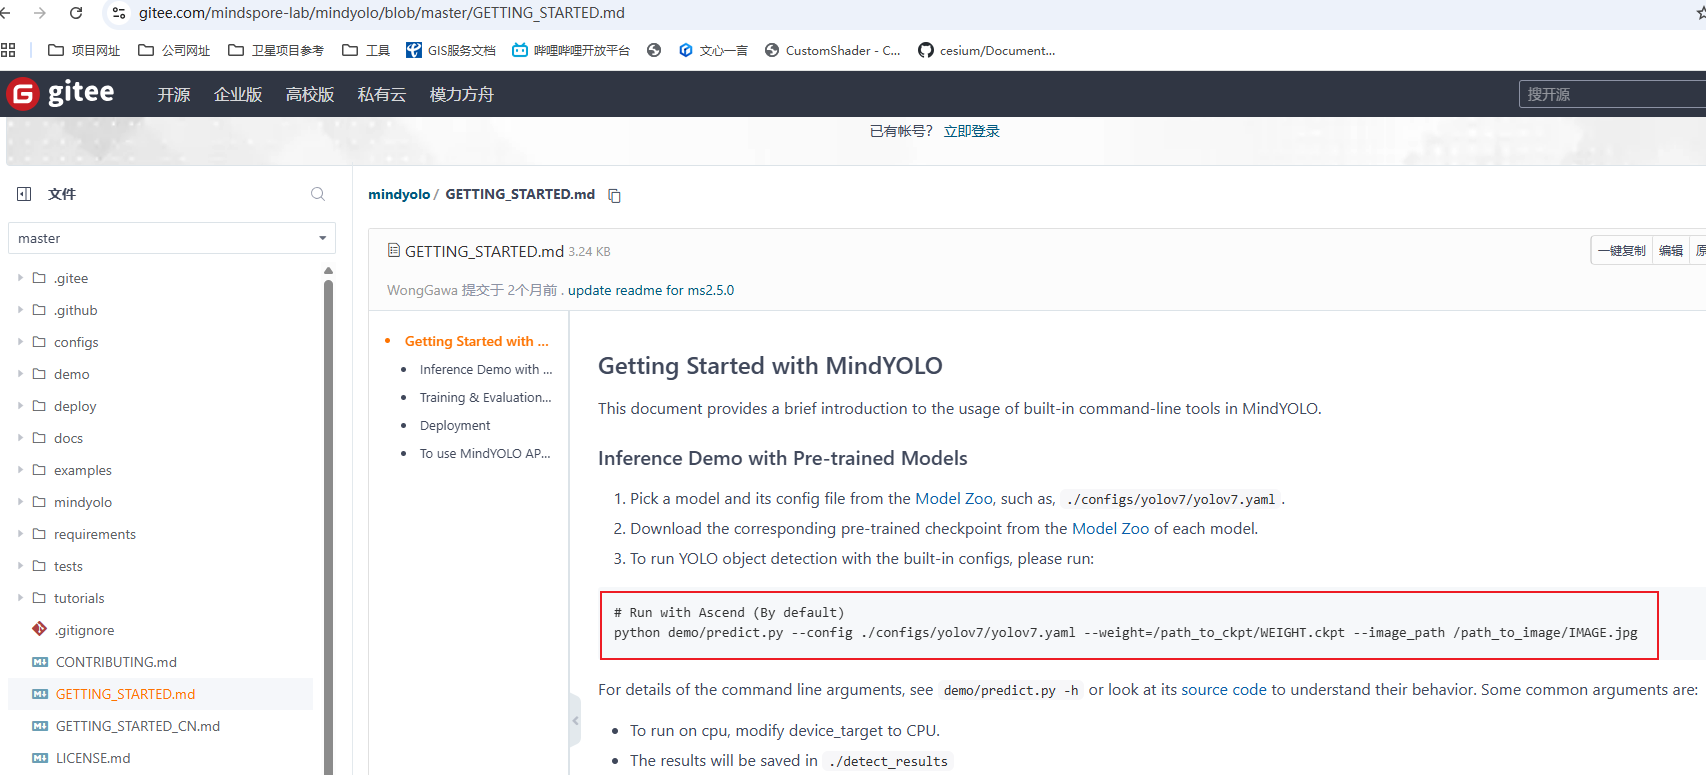Click the 立即登录 login link
1706x775 pixels.
[x=972, y=131]
